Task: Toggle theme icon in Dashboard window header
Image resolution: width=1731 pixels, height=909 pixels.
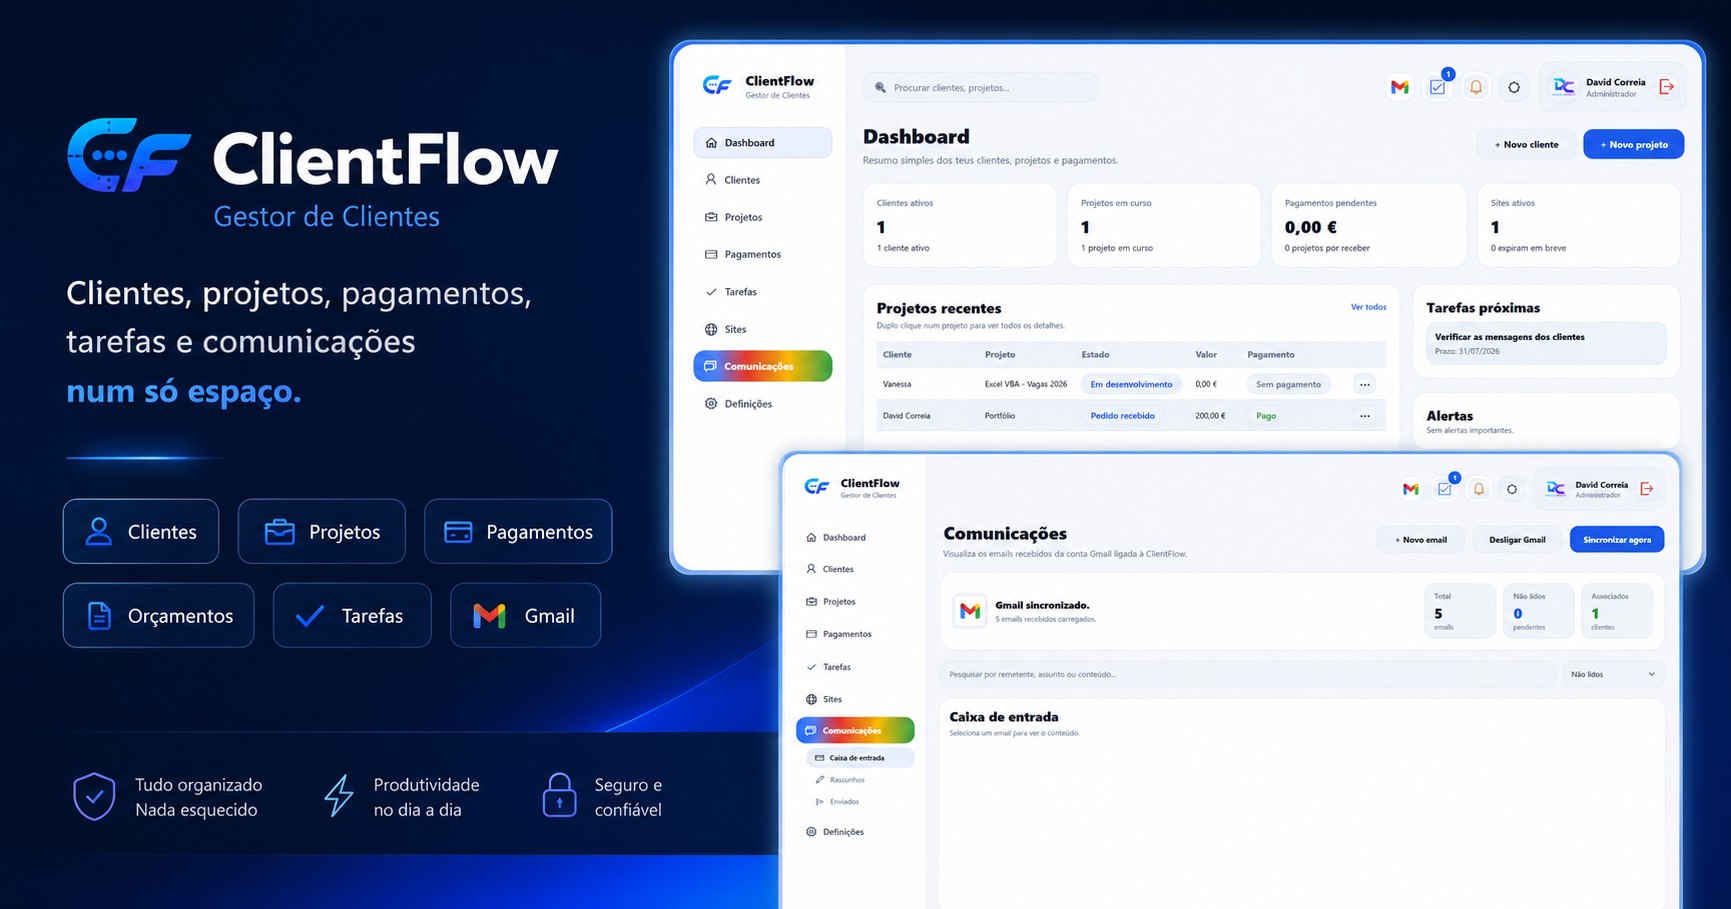Action: (1514, 87)
